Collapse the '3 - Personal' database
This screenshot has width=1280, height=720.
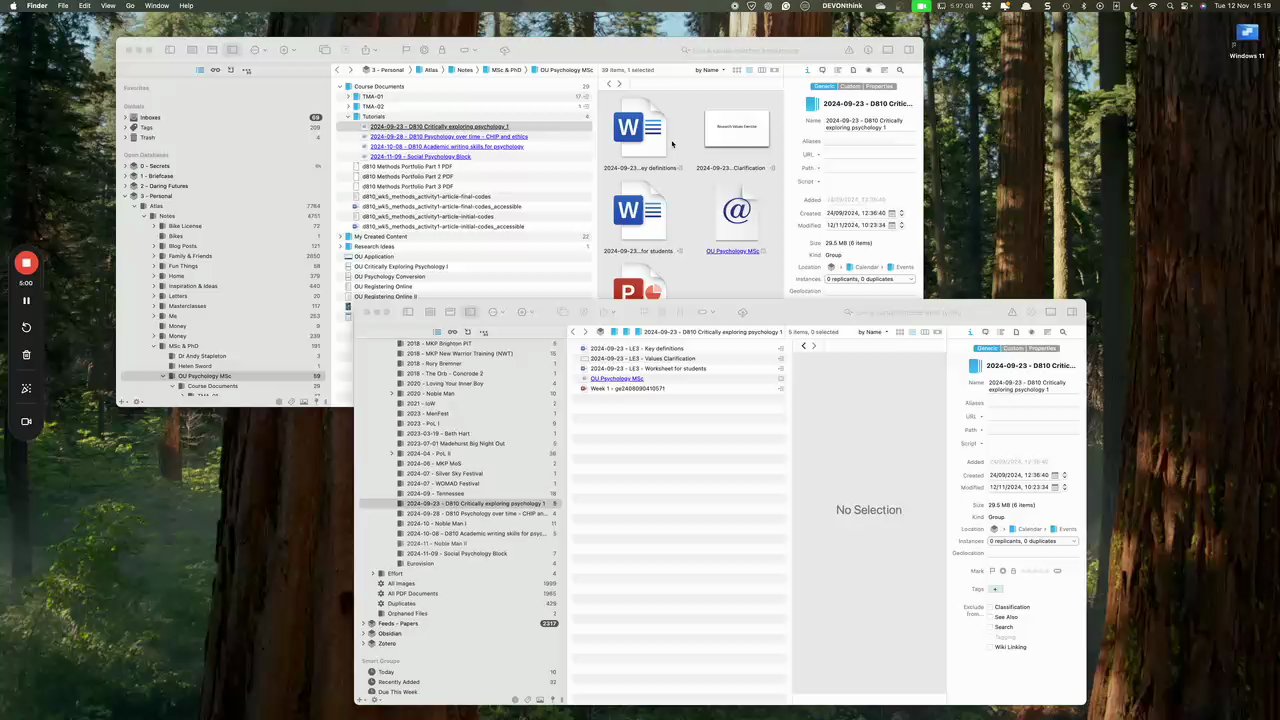125,196
